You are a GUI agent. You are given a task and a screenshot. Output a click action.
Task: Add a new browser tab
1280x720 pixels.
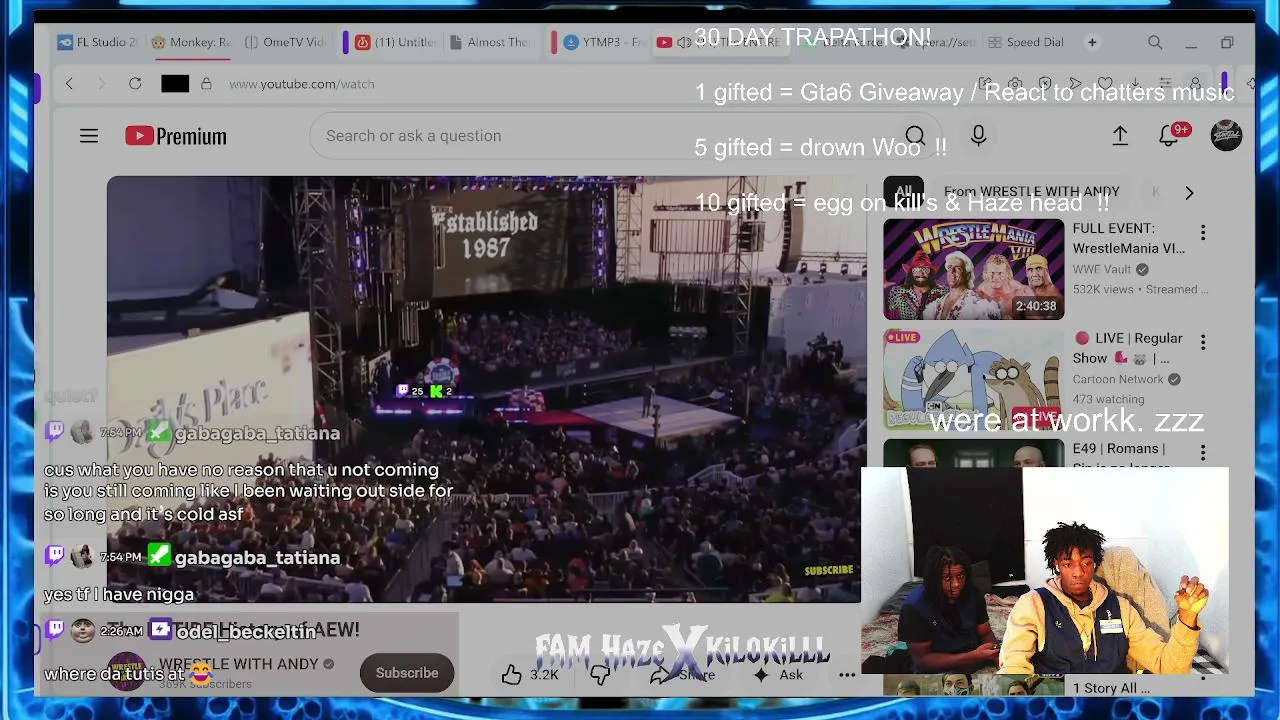click(1092, 43)
